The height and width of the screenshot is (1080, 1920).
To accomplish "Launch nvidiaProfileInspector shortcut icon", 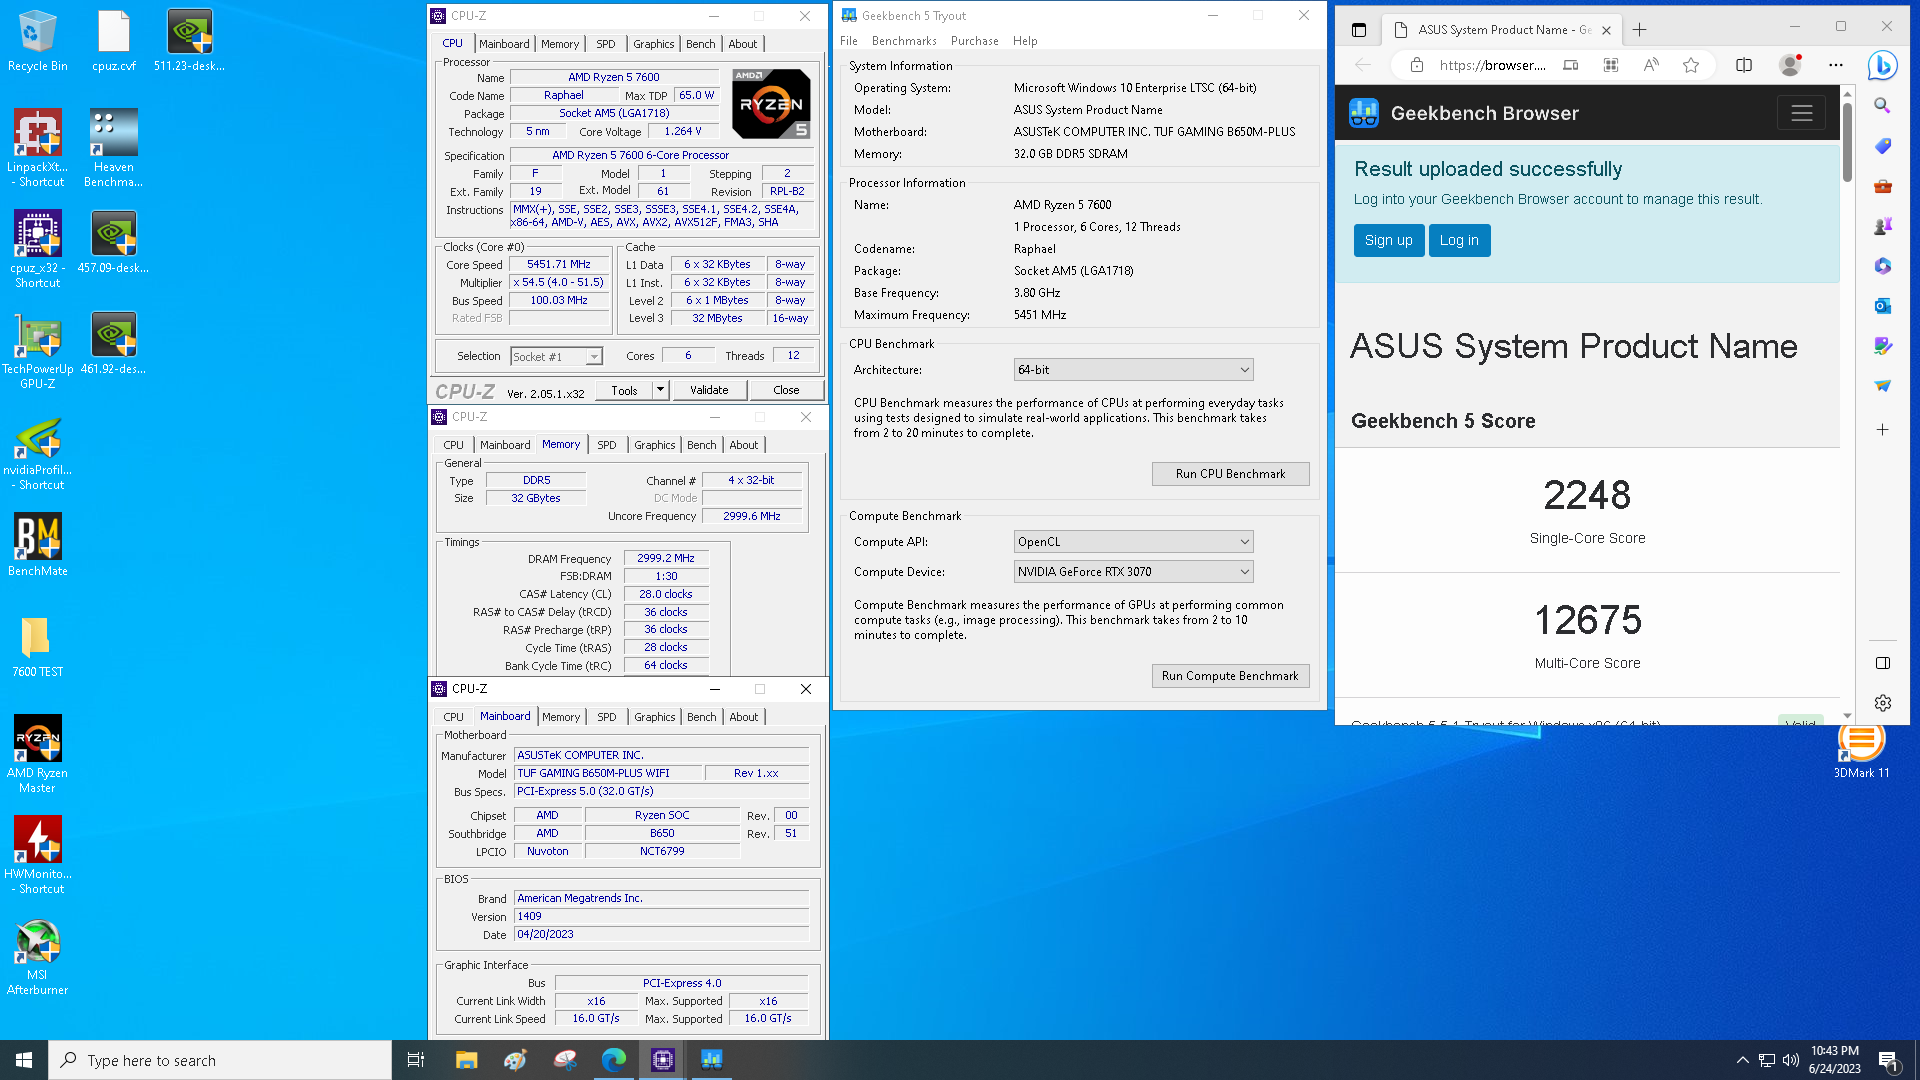I will click(x=37, y=452).
